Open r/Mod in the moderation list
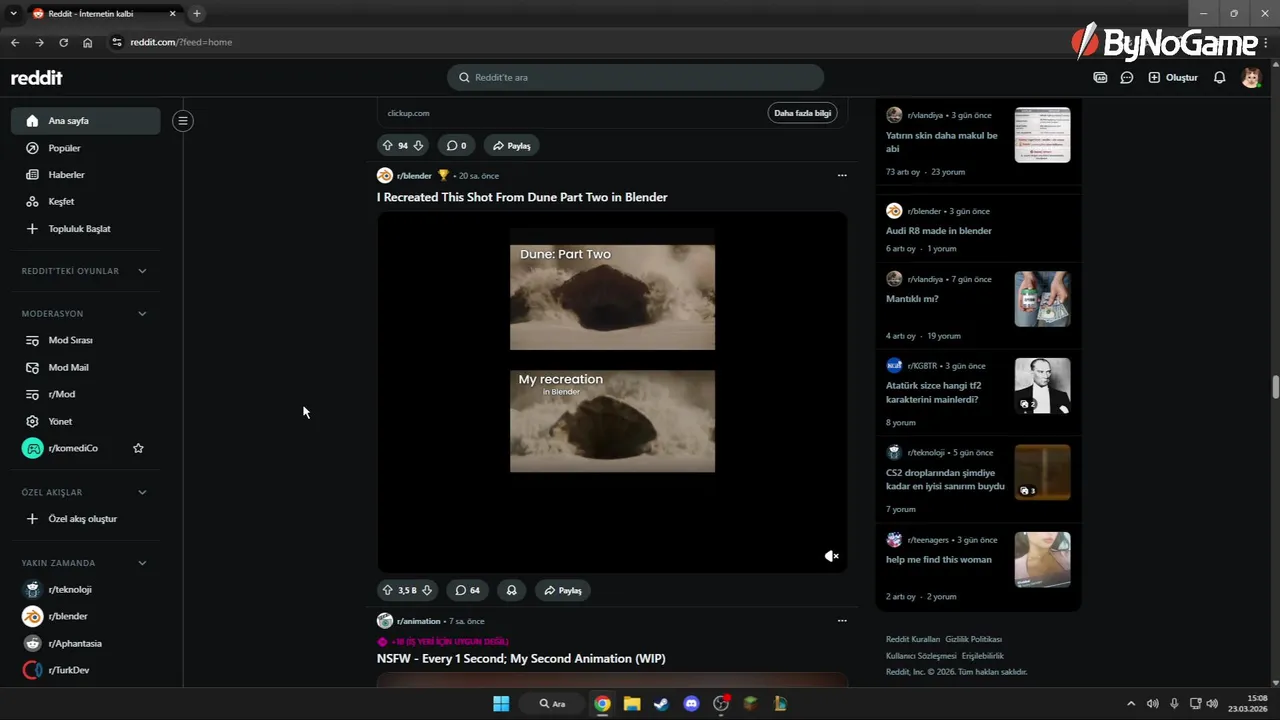This screenshot has width=1280, height=720. 86,394
